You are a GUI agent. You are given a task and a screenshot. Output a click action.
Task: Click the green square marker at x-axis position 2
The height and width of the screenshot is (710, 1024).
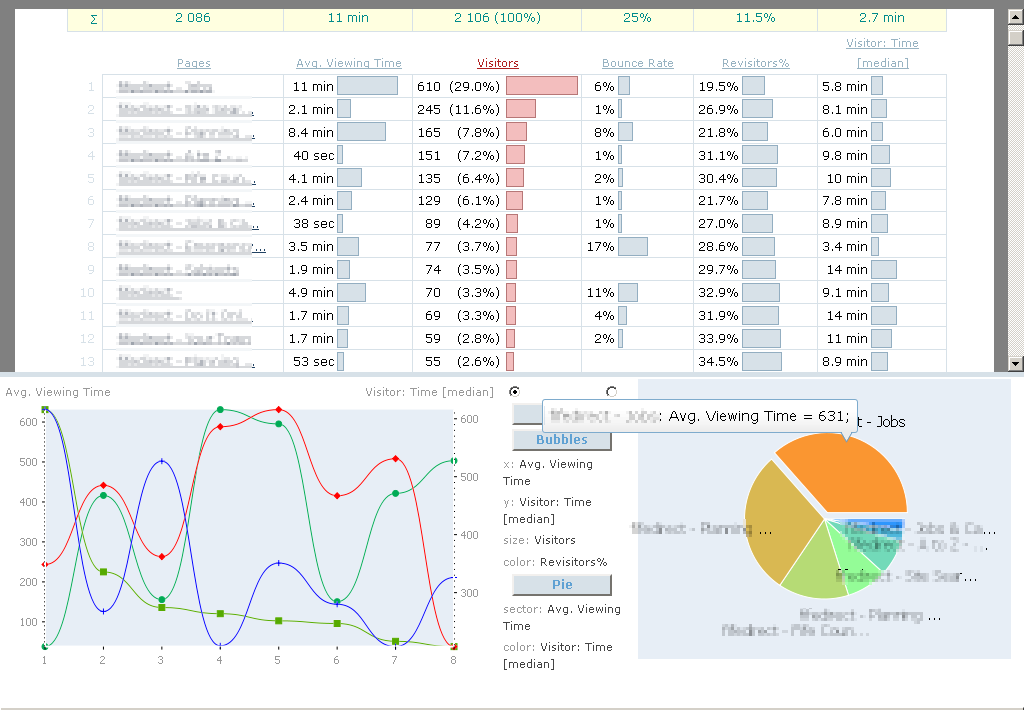tap(103, 572)
